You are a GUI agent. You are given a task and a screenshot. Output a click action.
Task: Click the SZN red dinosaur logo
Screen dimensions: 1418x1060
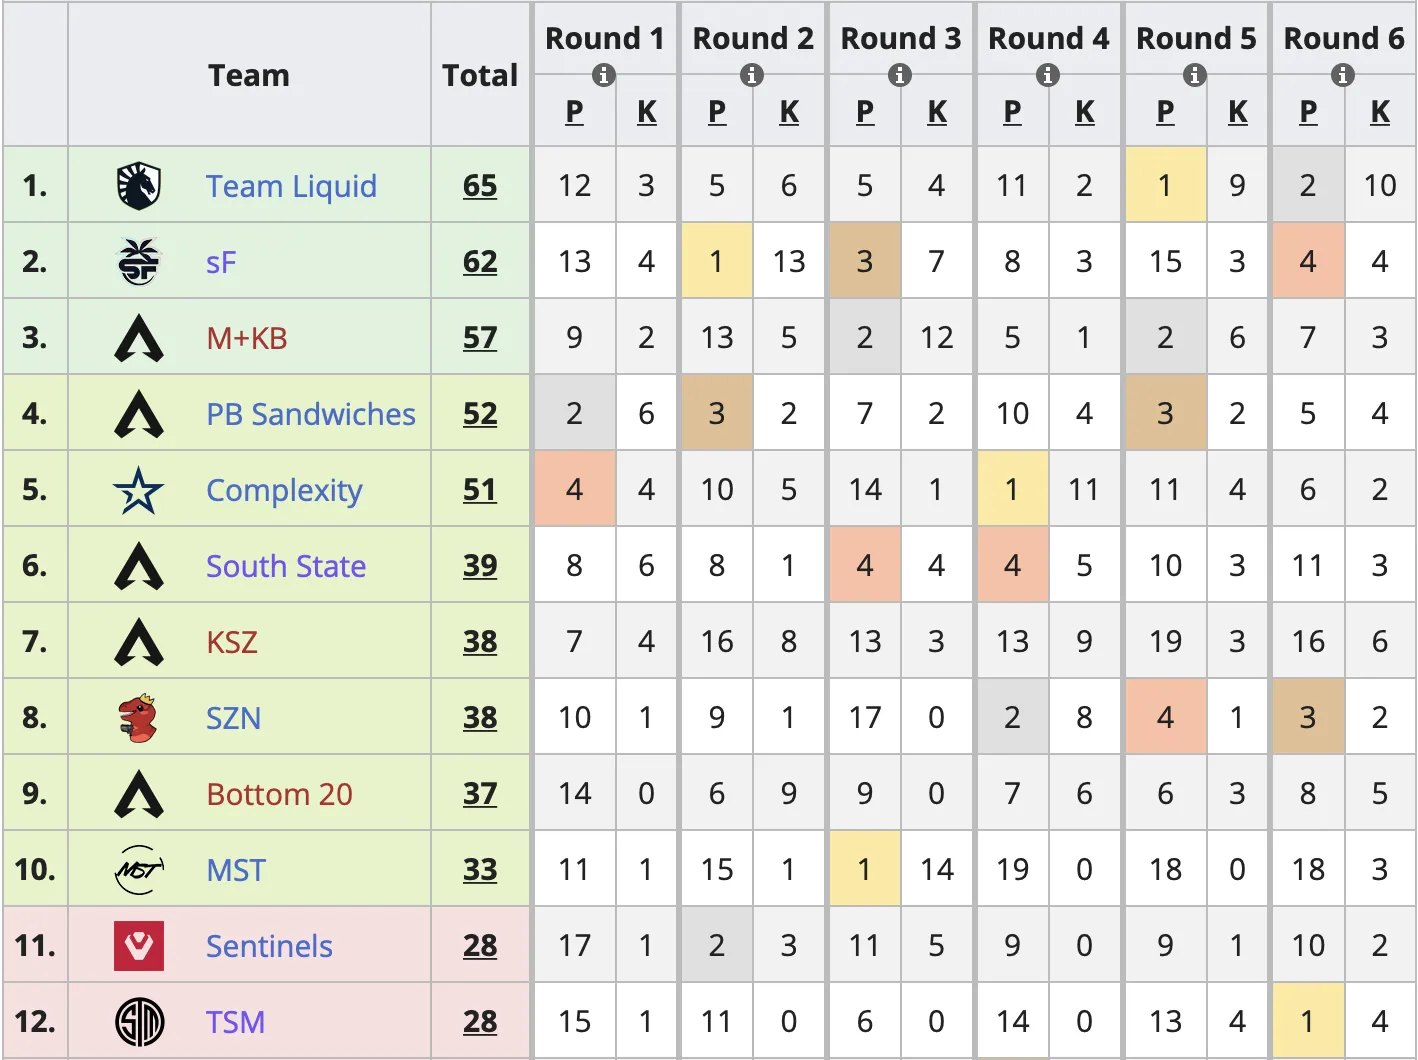[x=138, y=718]
